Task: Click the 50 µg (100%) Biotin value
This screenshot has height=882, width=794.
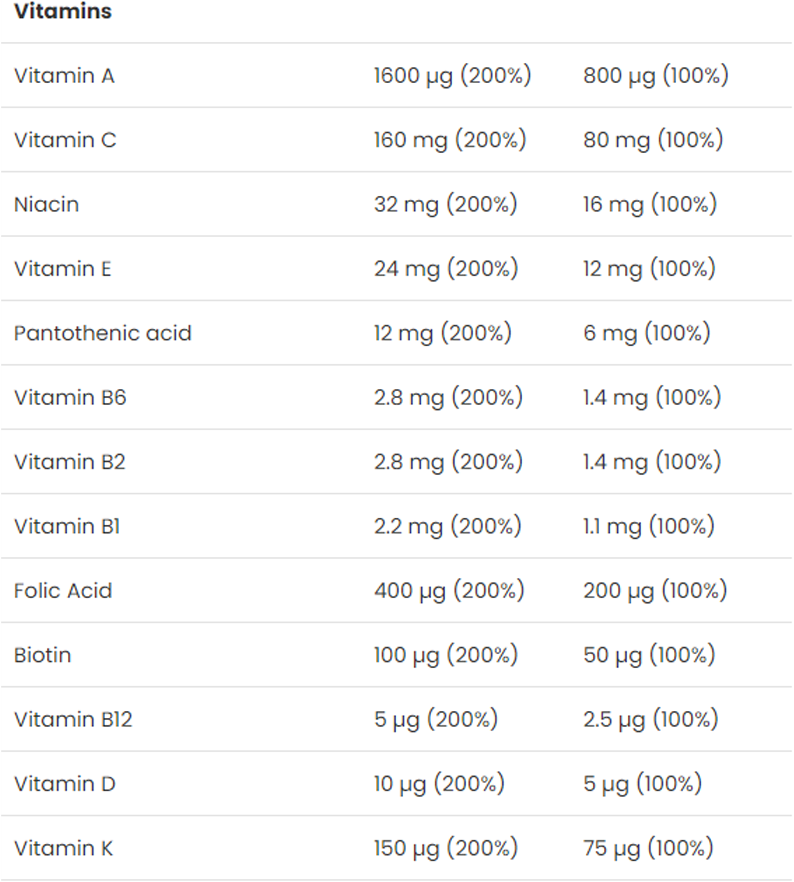Action: point(649,655)
